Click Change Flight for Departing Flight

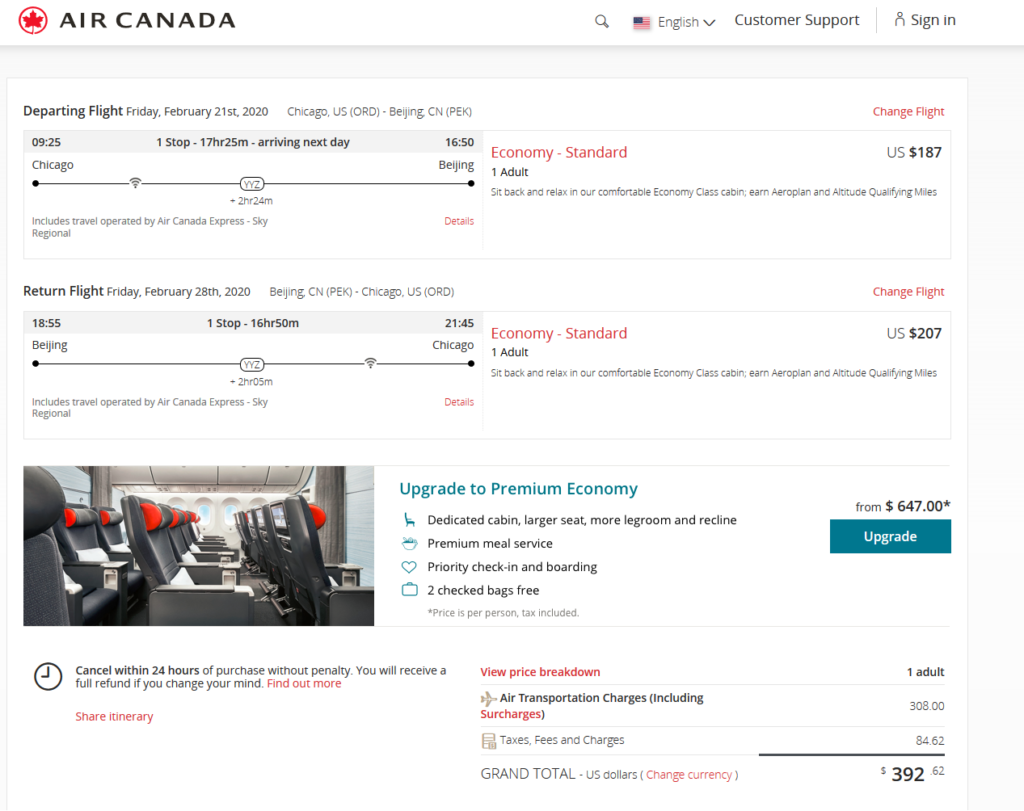(908, 112)
